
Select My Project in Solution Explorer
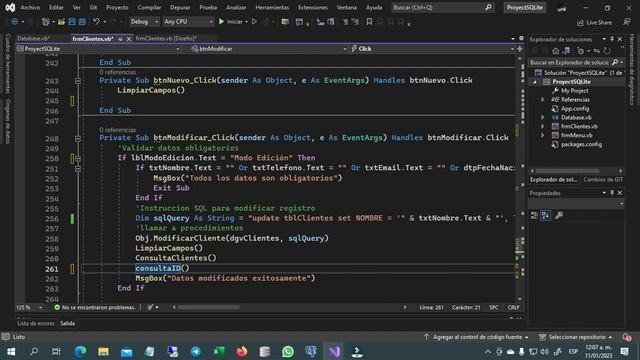tap(574, 91)
